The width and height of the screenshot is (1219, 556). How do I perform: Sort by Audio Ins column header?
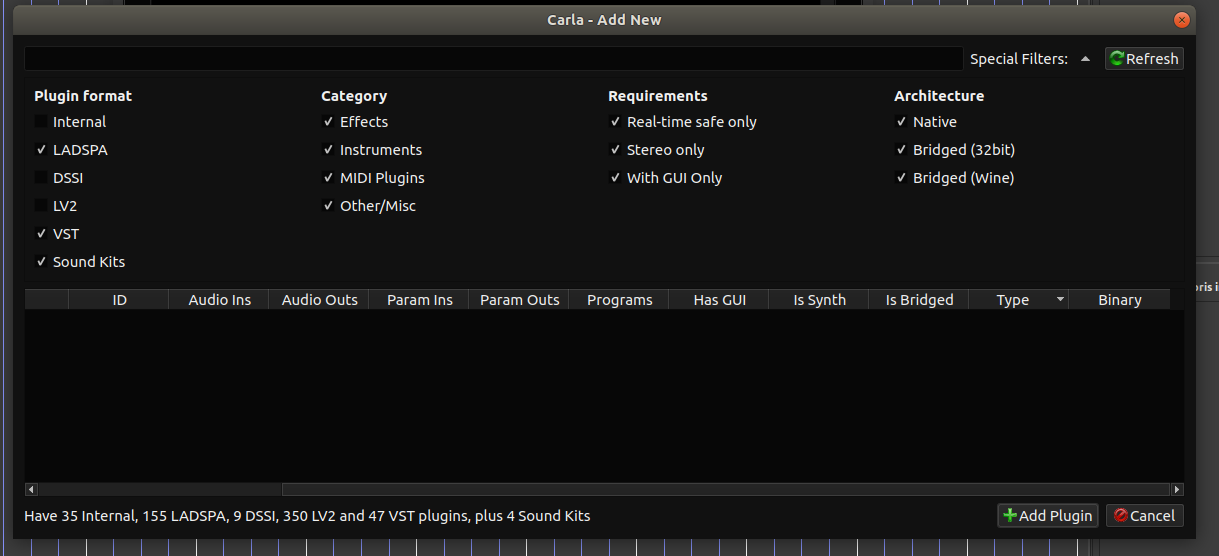[219, 300]
